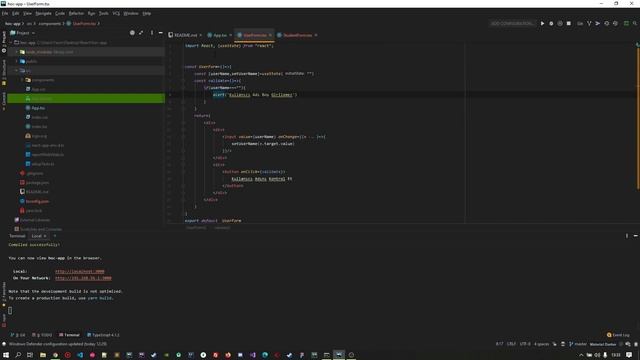Click the Run play button
This screenshot has width=640, height=360.
542,24
